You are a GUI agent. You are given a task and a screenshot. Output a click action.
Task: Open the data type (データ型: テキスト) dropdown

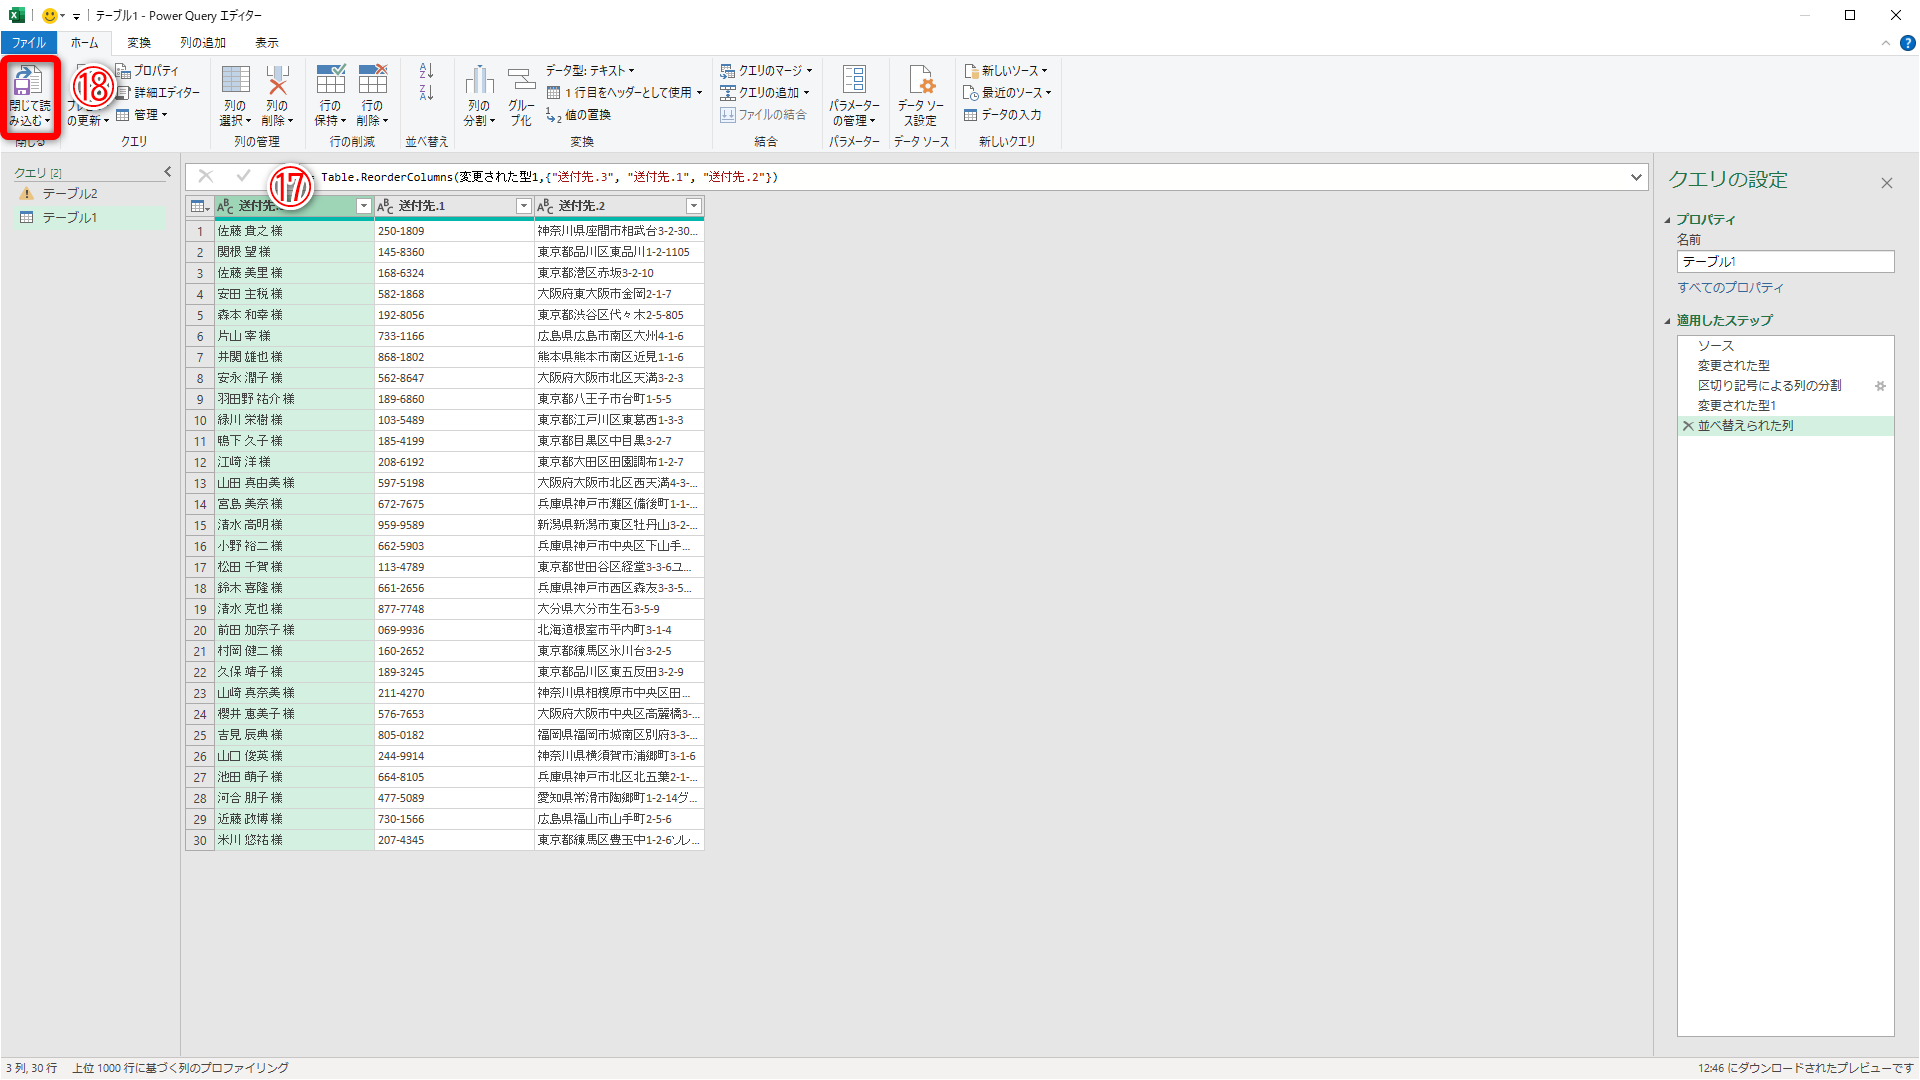pos(590,71)
